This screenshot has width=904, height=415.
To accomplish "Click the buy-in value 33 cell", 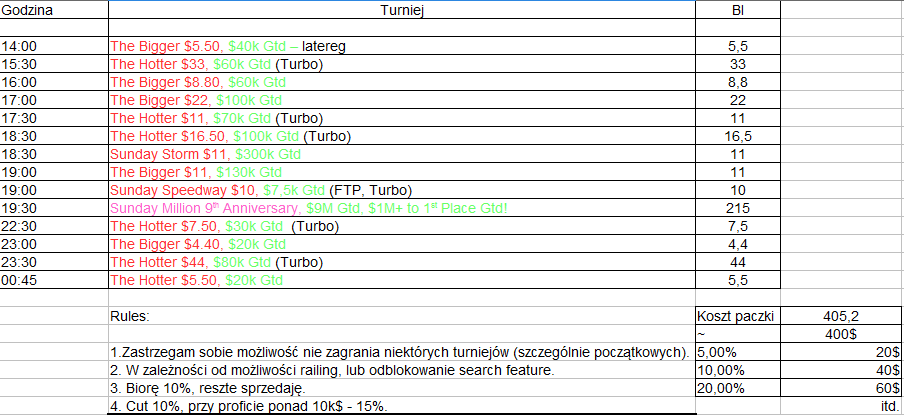I will pyautogui.click(x=737, y=64).
